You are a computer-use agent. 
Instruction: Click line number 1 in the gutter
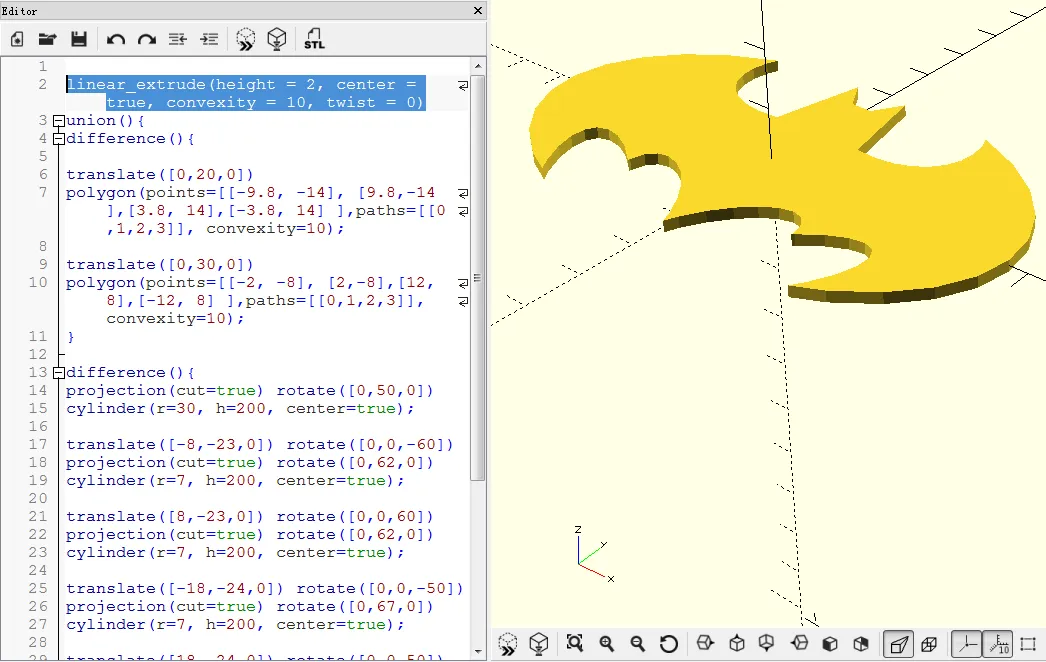point(43,67)
